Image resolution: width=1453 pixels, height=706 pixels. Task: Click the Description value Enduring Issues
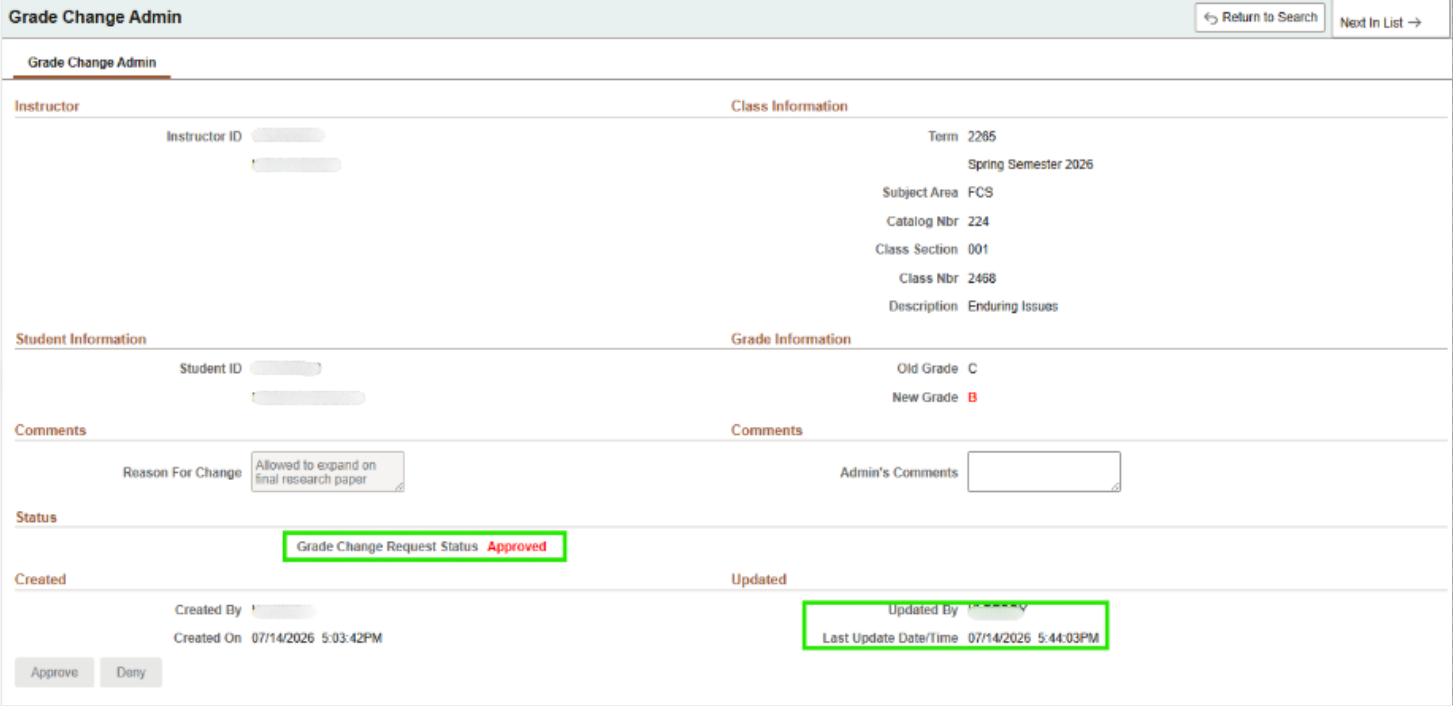point(1013,307)
